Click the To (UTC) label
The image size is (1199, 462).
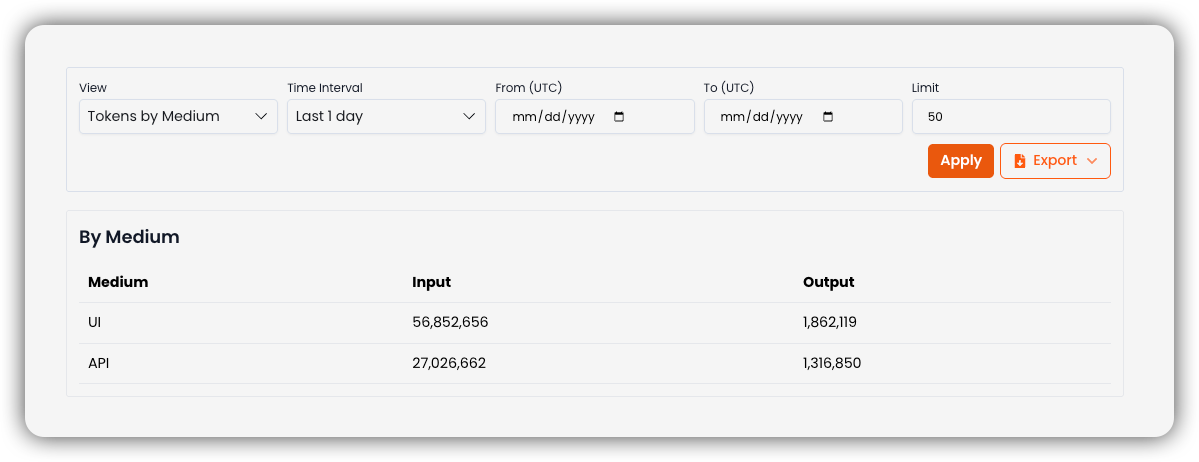729,88
